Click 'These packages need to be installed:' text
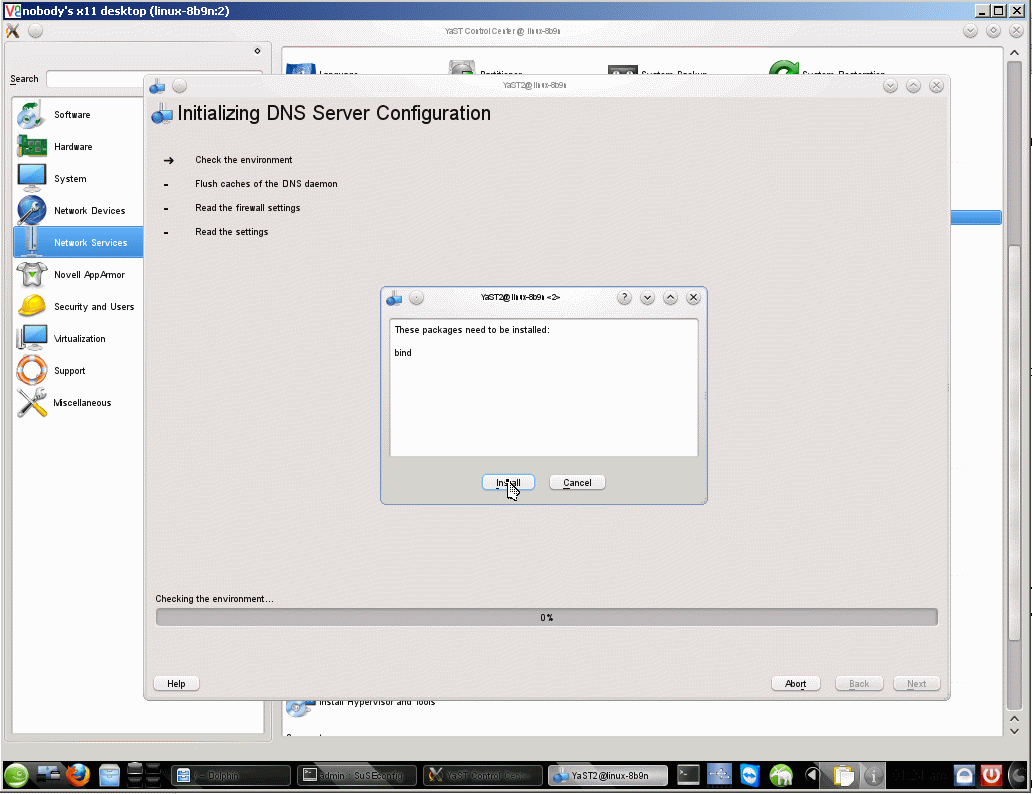This screenshot has width=1032, height=794. (x=472, y=330)
